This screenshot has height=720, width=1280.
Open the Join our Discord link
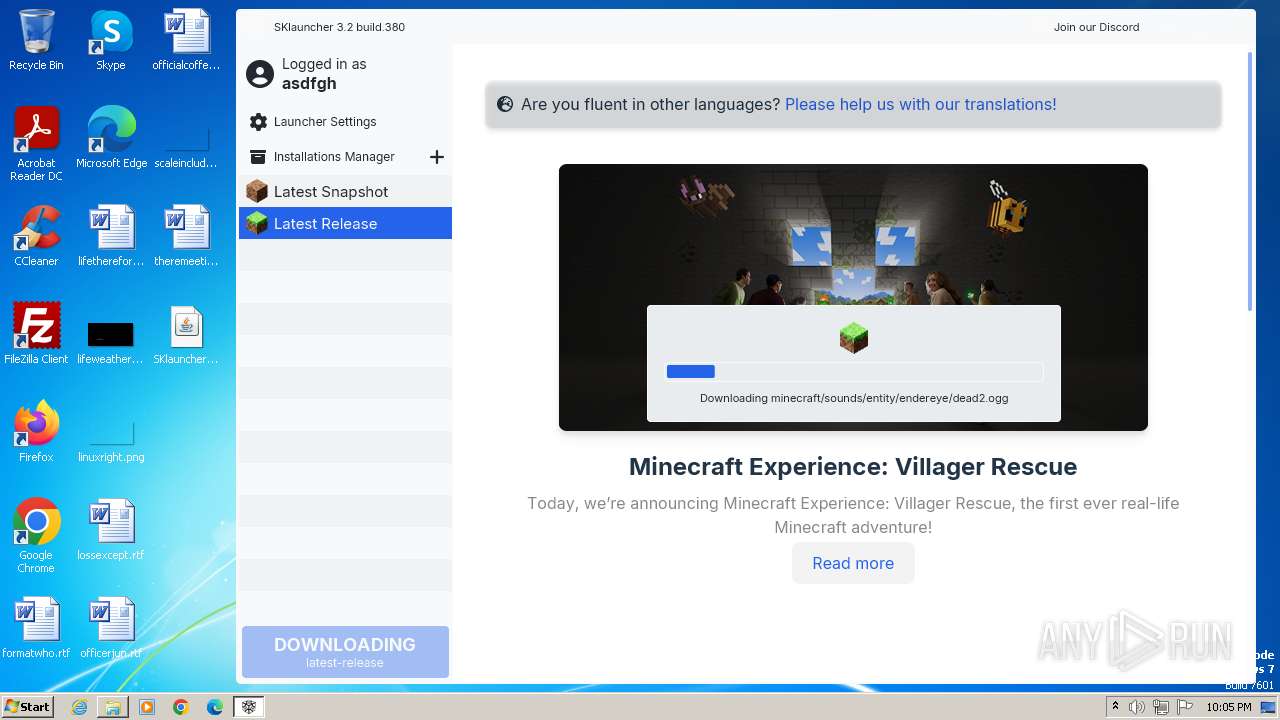coord(1096,27)
